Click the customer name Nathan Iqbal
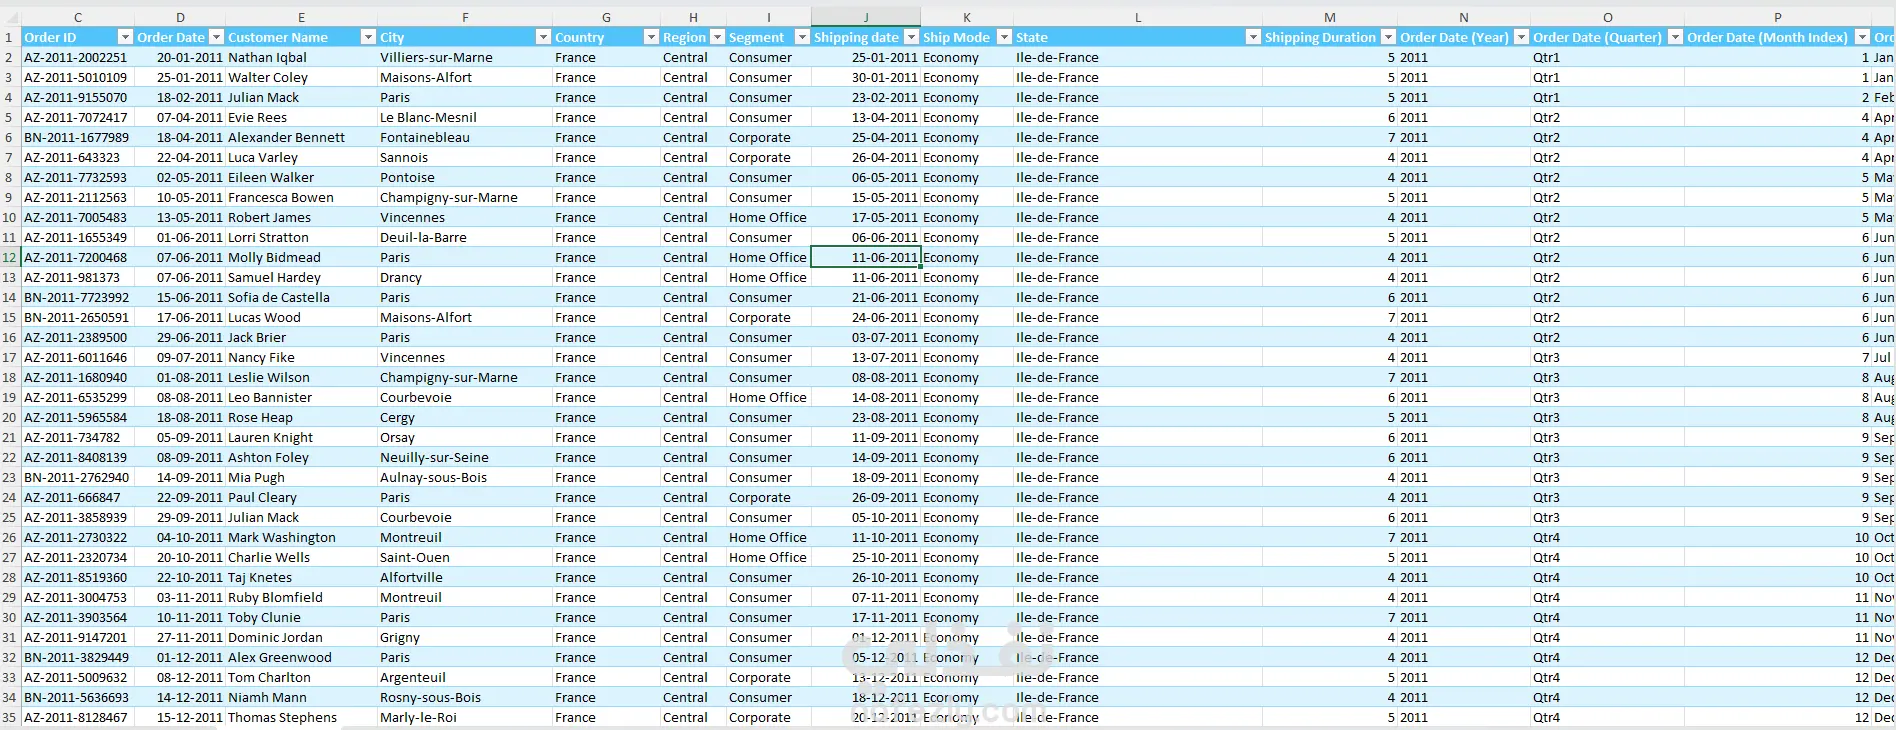 click(x=267, y=57)
